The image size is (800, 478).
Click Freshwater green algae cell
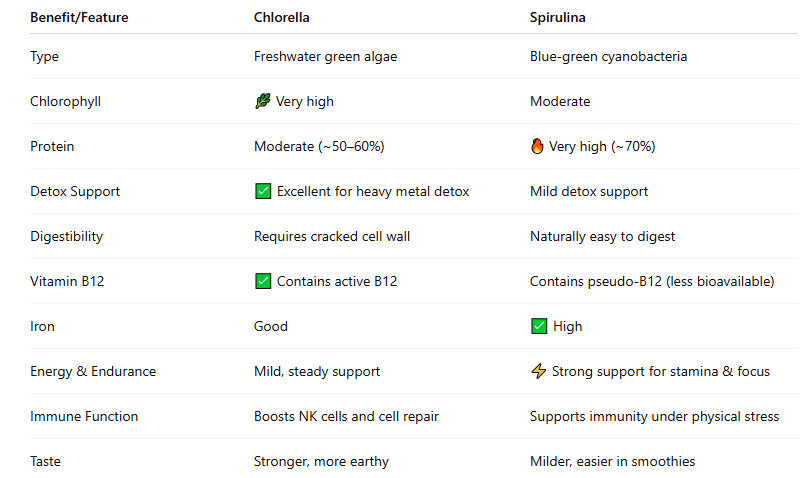[326, 57]
